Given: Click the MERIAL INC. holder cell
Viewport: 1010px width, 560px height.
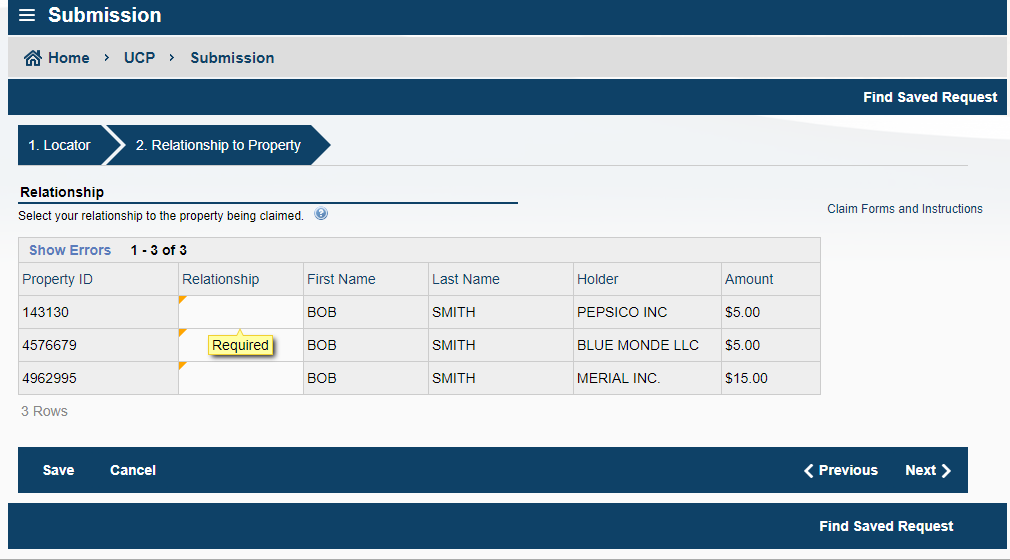Looking at the screenshot, I should click(647, 378).
